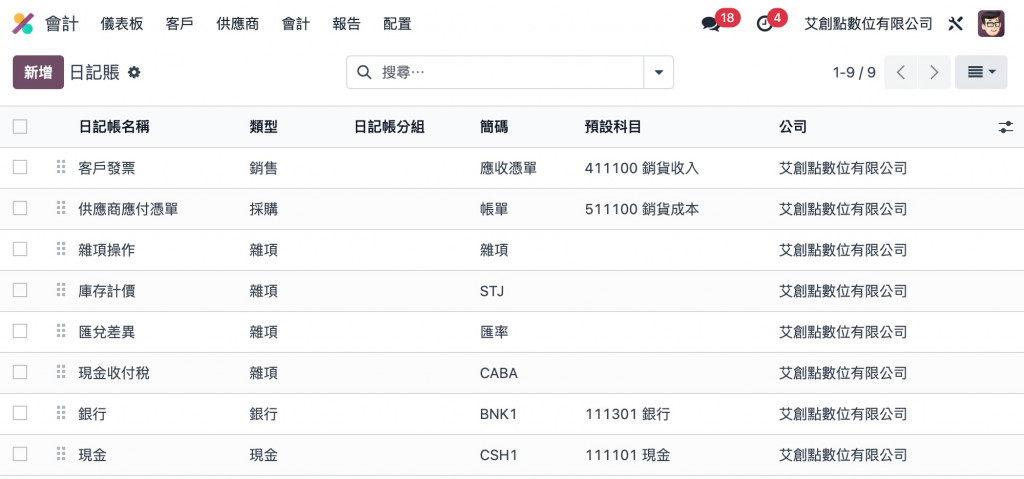Image resolution: width=1024 pixels, height=479 pixels.
Task: Check the box for the 庫存計價 row
Action: (x=20, y=290)
